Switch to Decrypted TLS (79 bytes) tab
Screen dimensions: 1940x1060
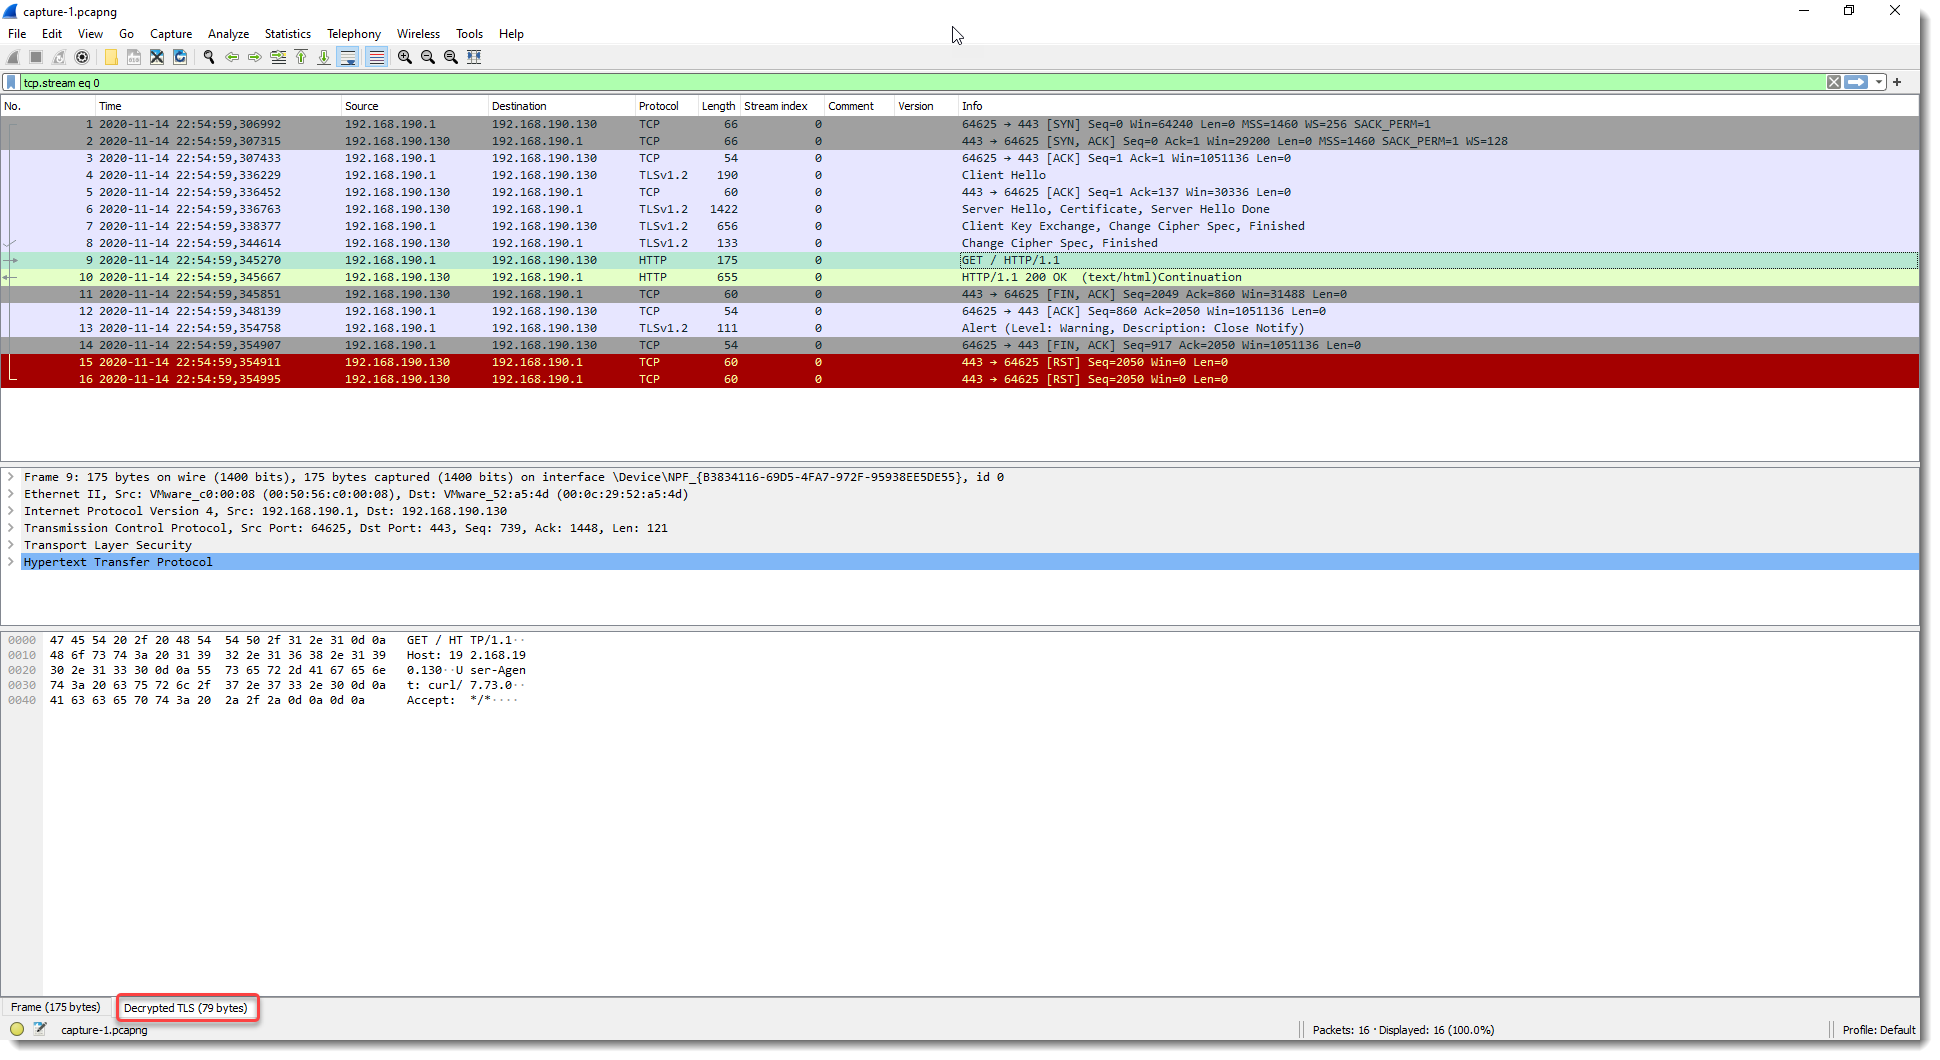tap(186, 1008)
